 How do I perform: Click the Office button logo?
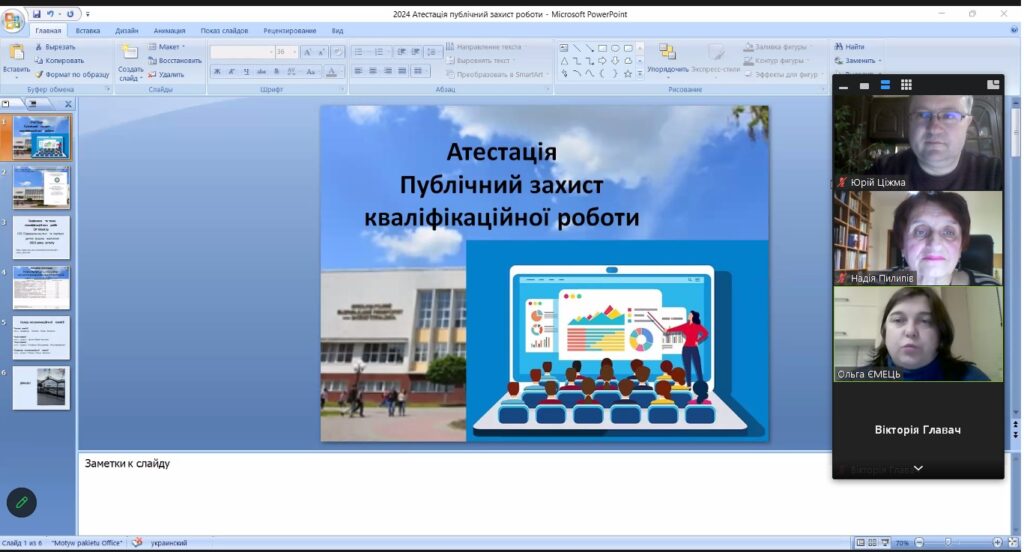pyautogui.click(x=12, y=19)
